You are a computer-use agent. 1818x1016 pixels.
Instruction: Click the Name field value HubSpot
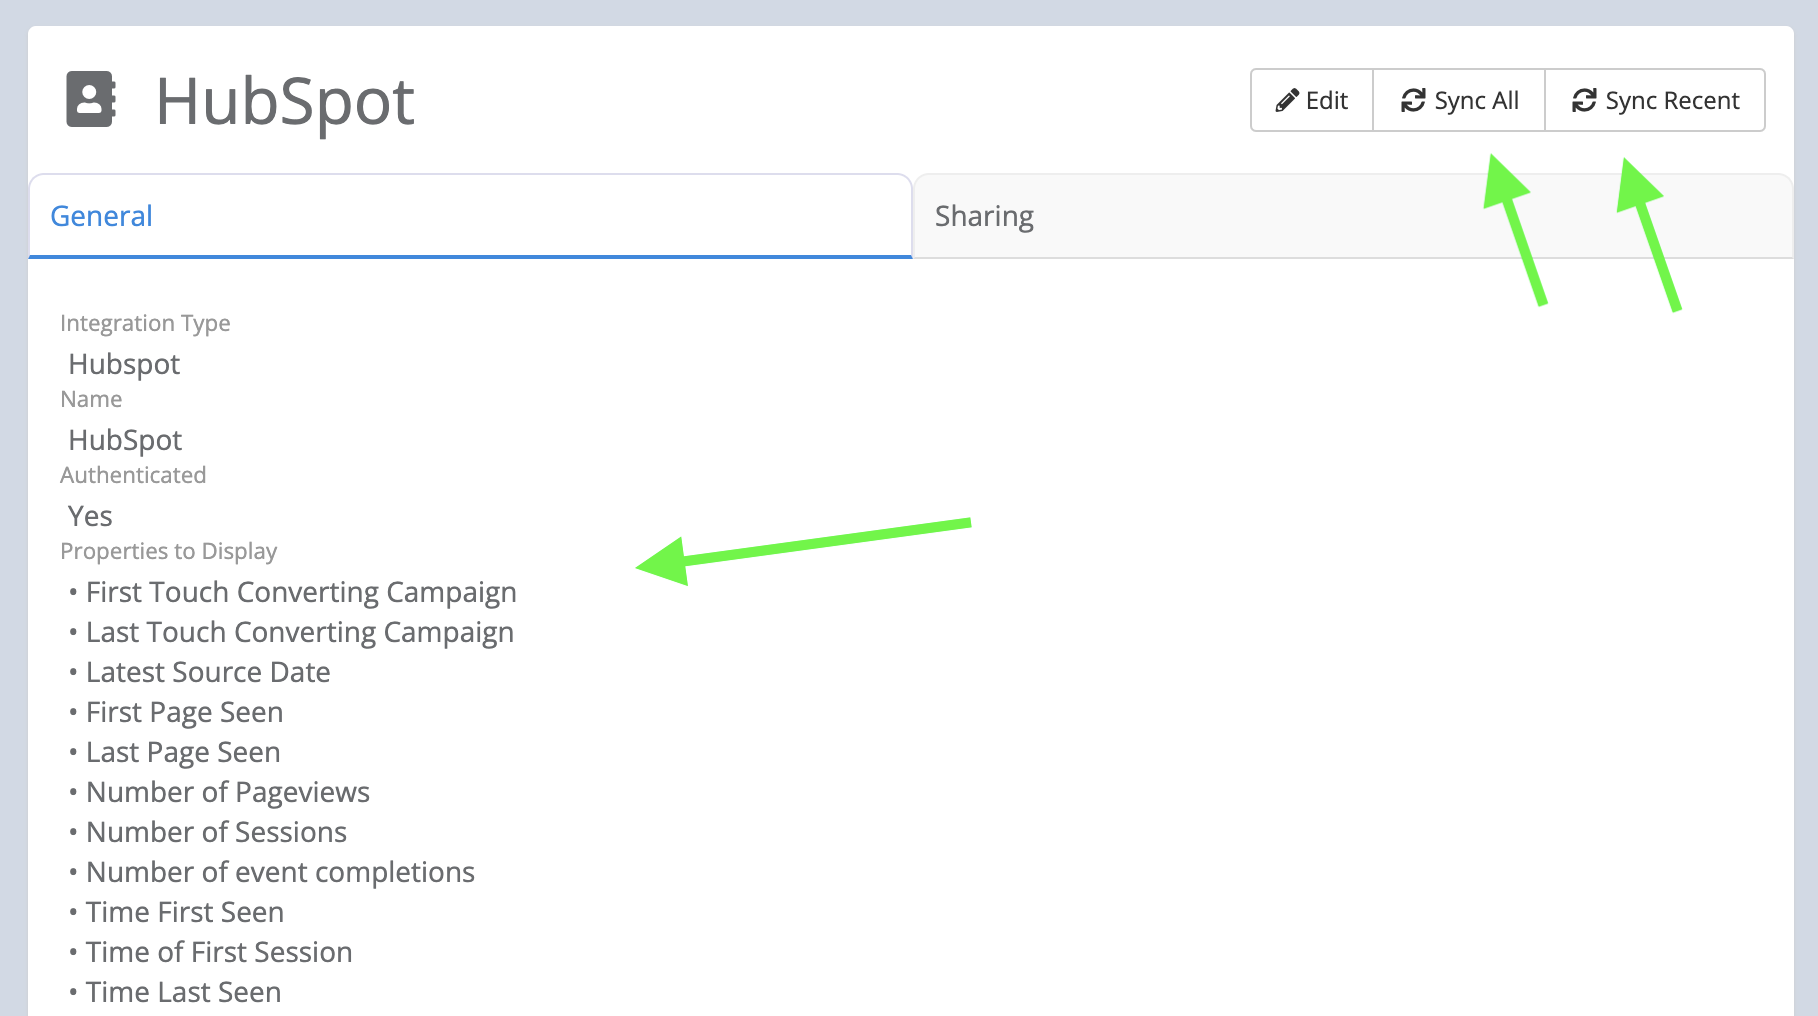click(x=125, y=440)
